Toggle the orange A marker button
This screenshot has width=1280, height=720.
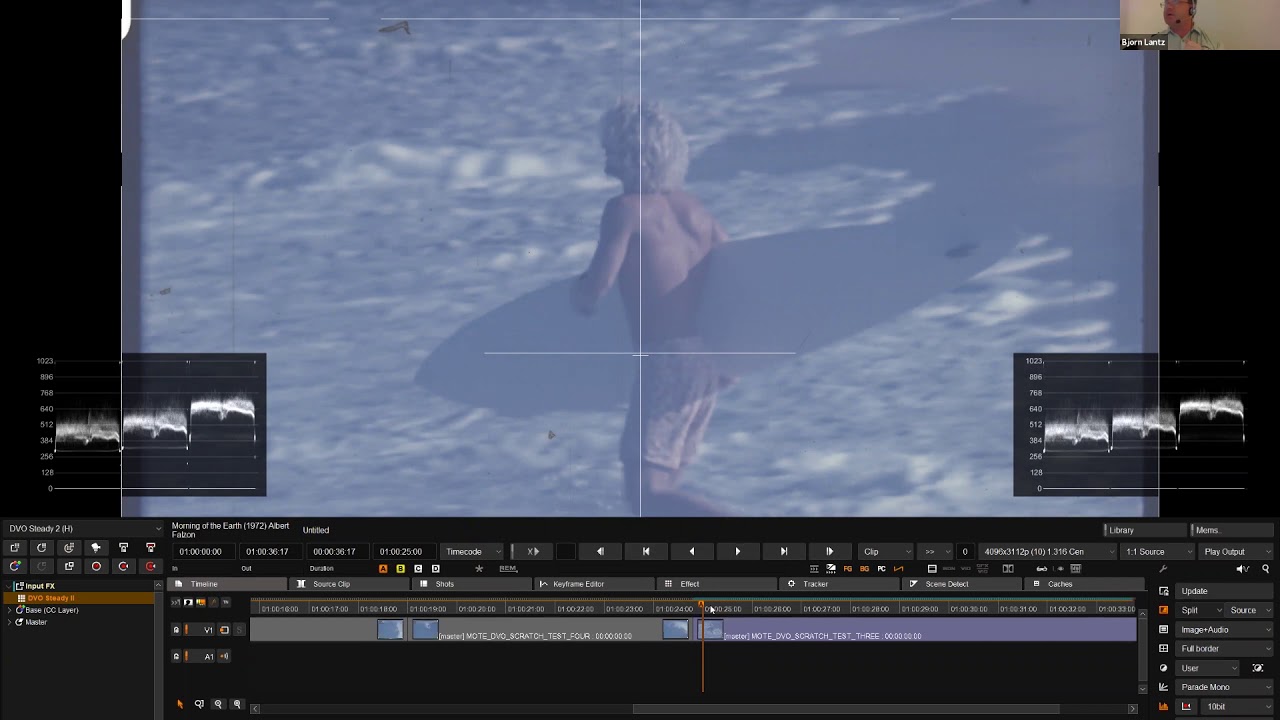click(383, 569)
